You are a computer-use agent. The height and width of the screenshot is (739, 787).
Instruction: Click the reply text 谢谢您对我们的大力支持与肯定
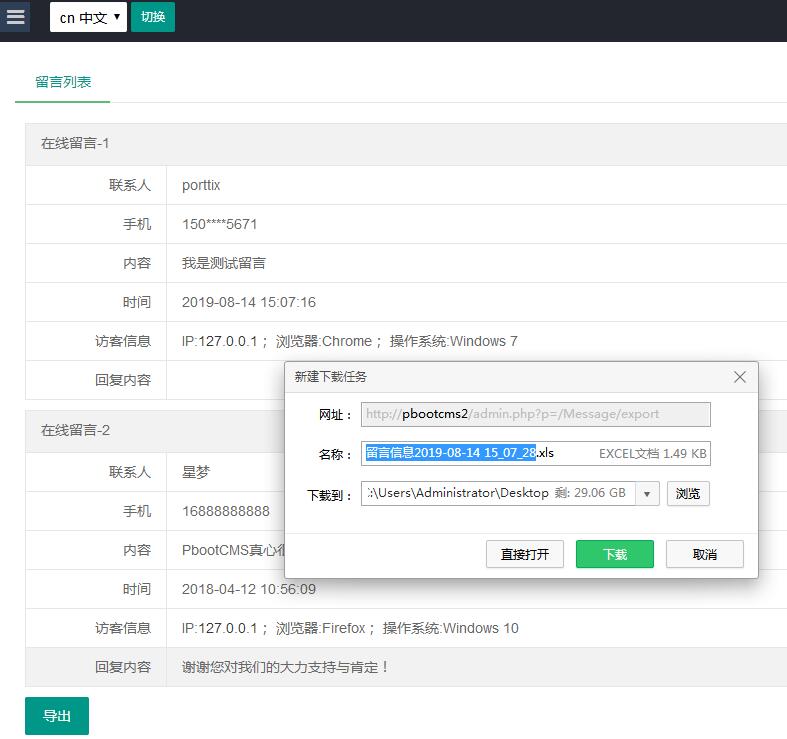tap(285, 667)
